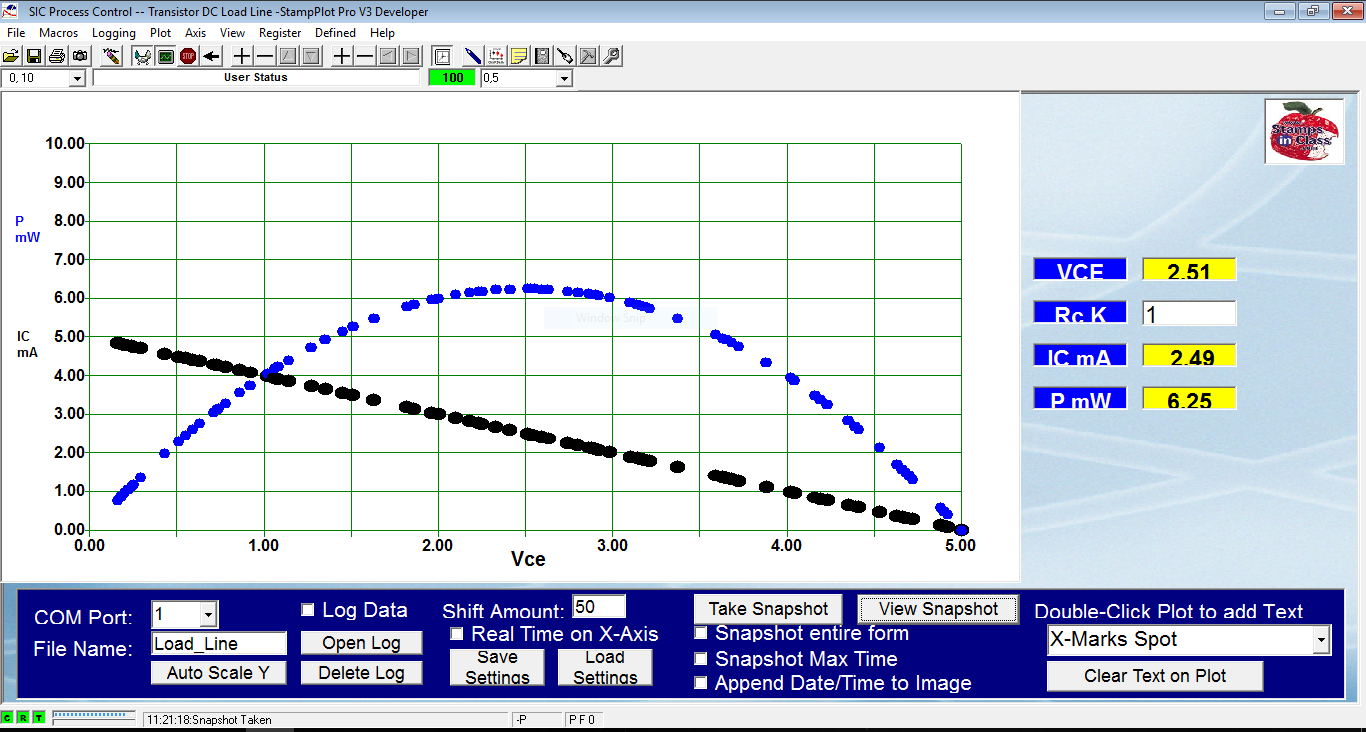Open the 0, 10 range dropdown

(77, 78)
